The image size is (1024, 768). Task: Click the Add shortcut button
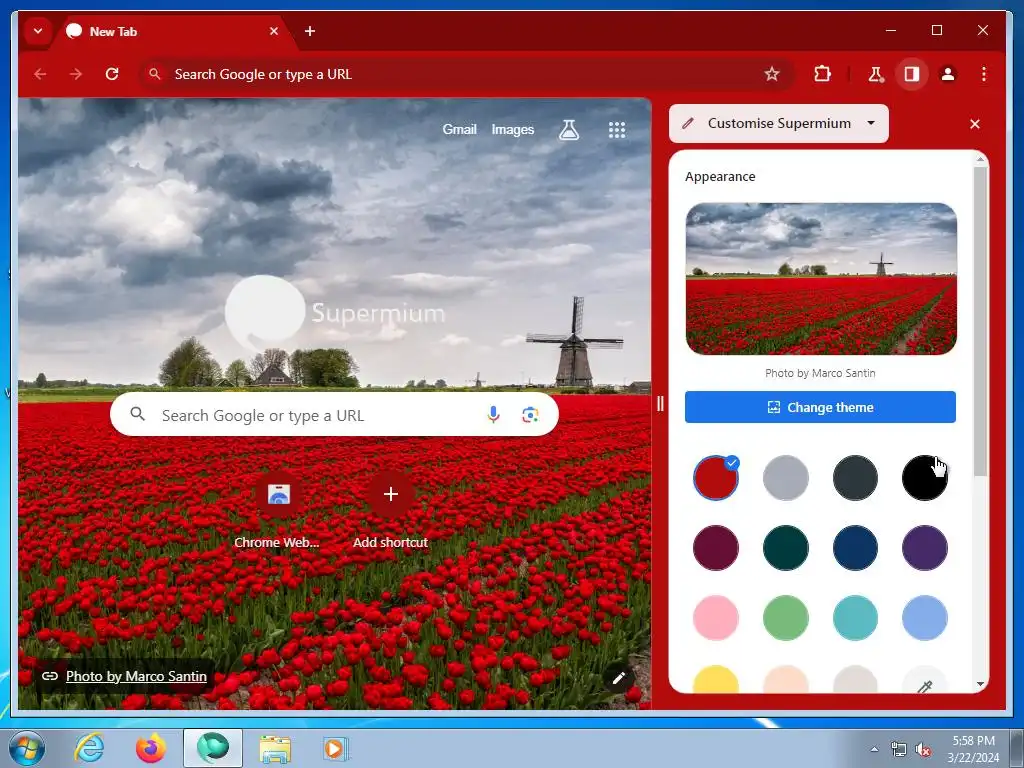coord(391,511)
